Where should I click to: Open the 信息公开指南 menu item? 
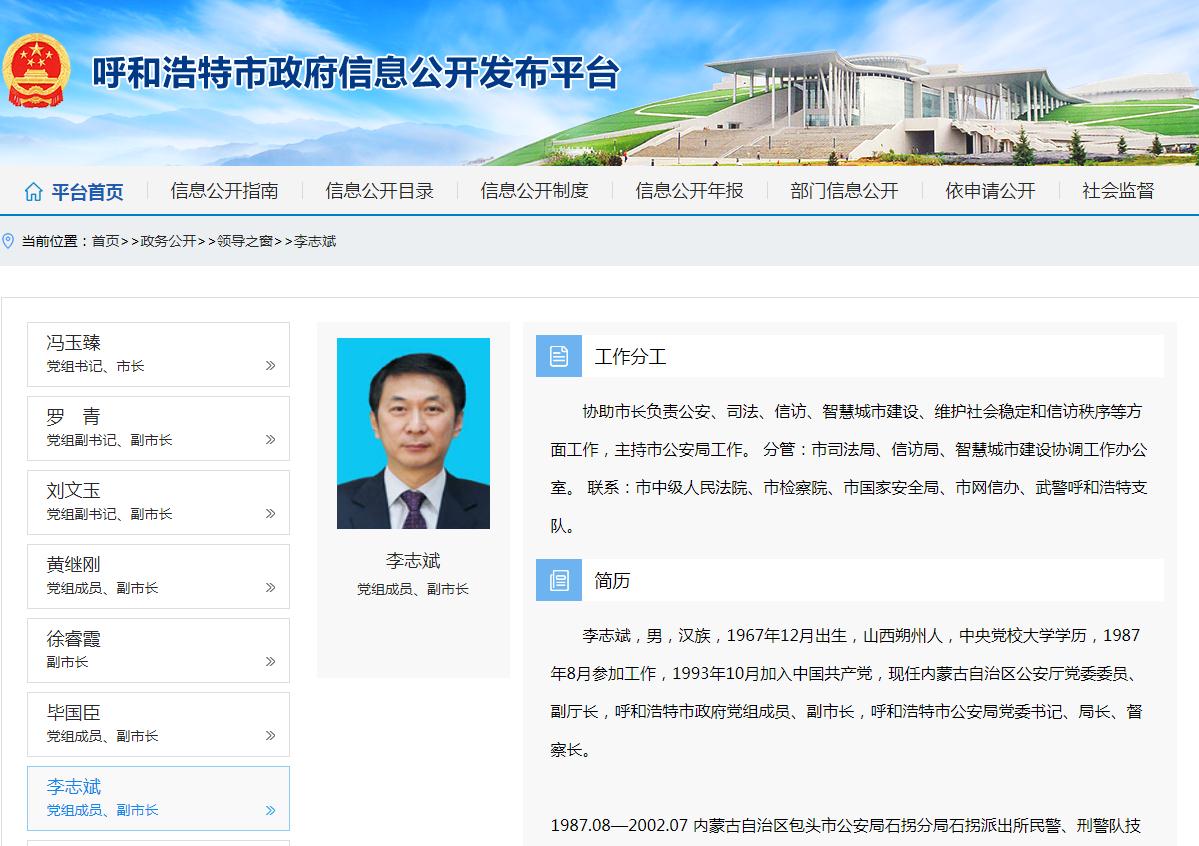tap(224, 191)
